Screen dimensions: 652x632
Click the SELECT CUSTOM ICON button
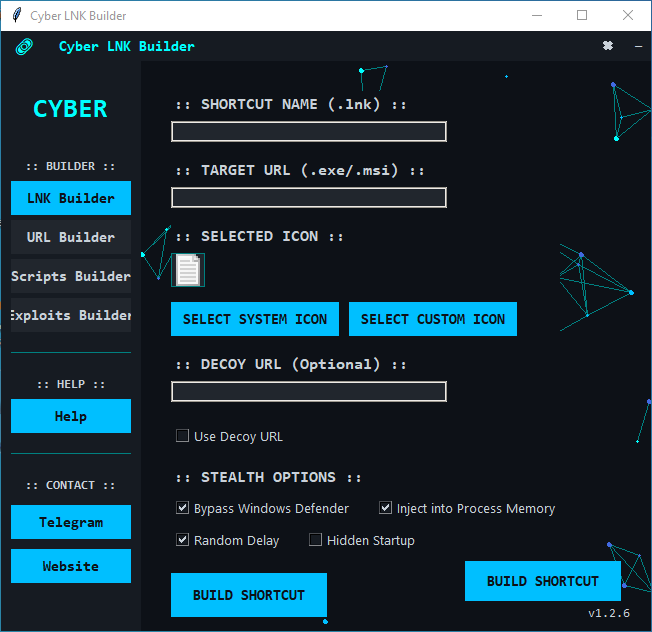(x=433, y=319)
